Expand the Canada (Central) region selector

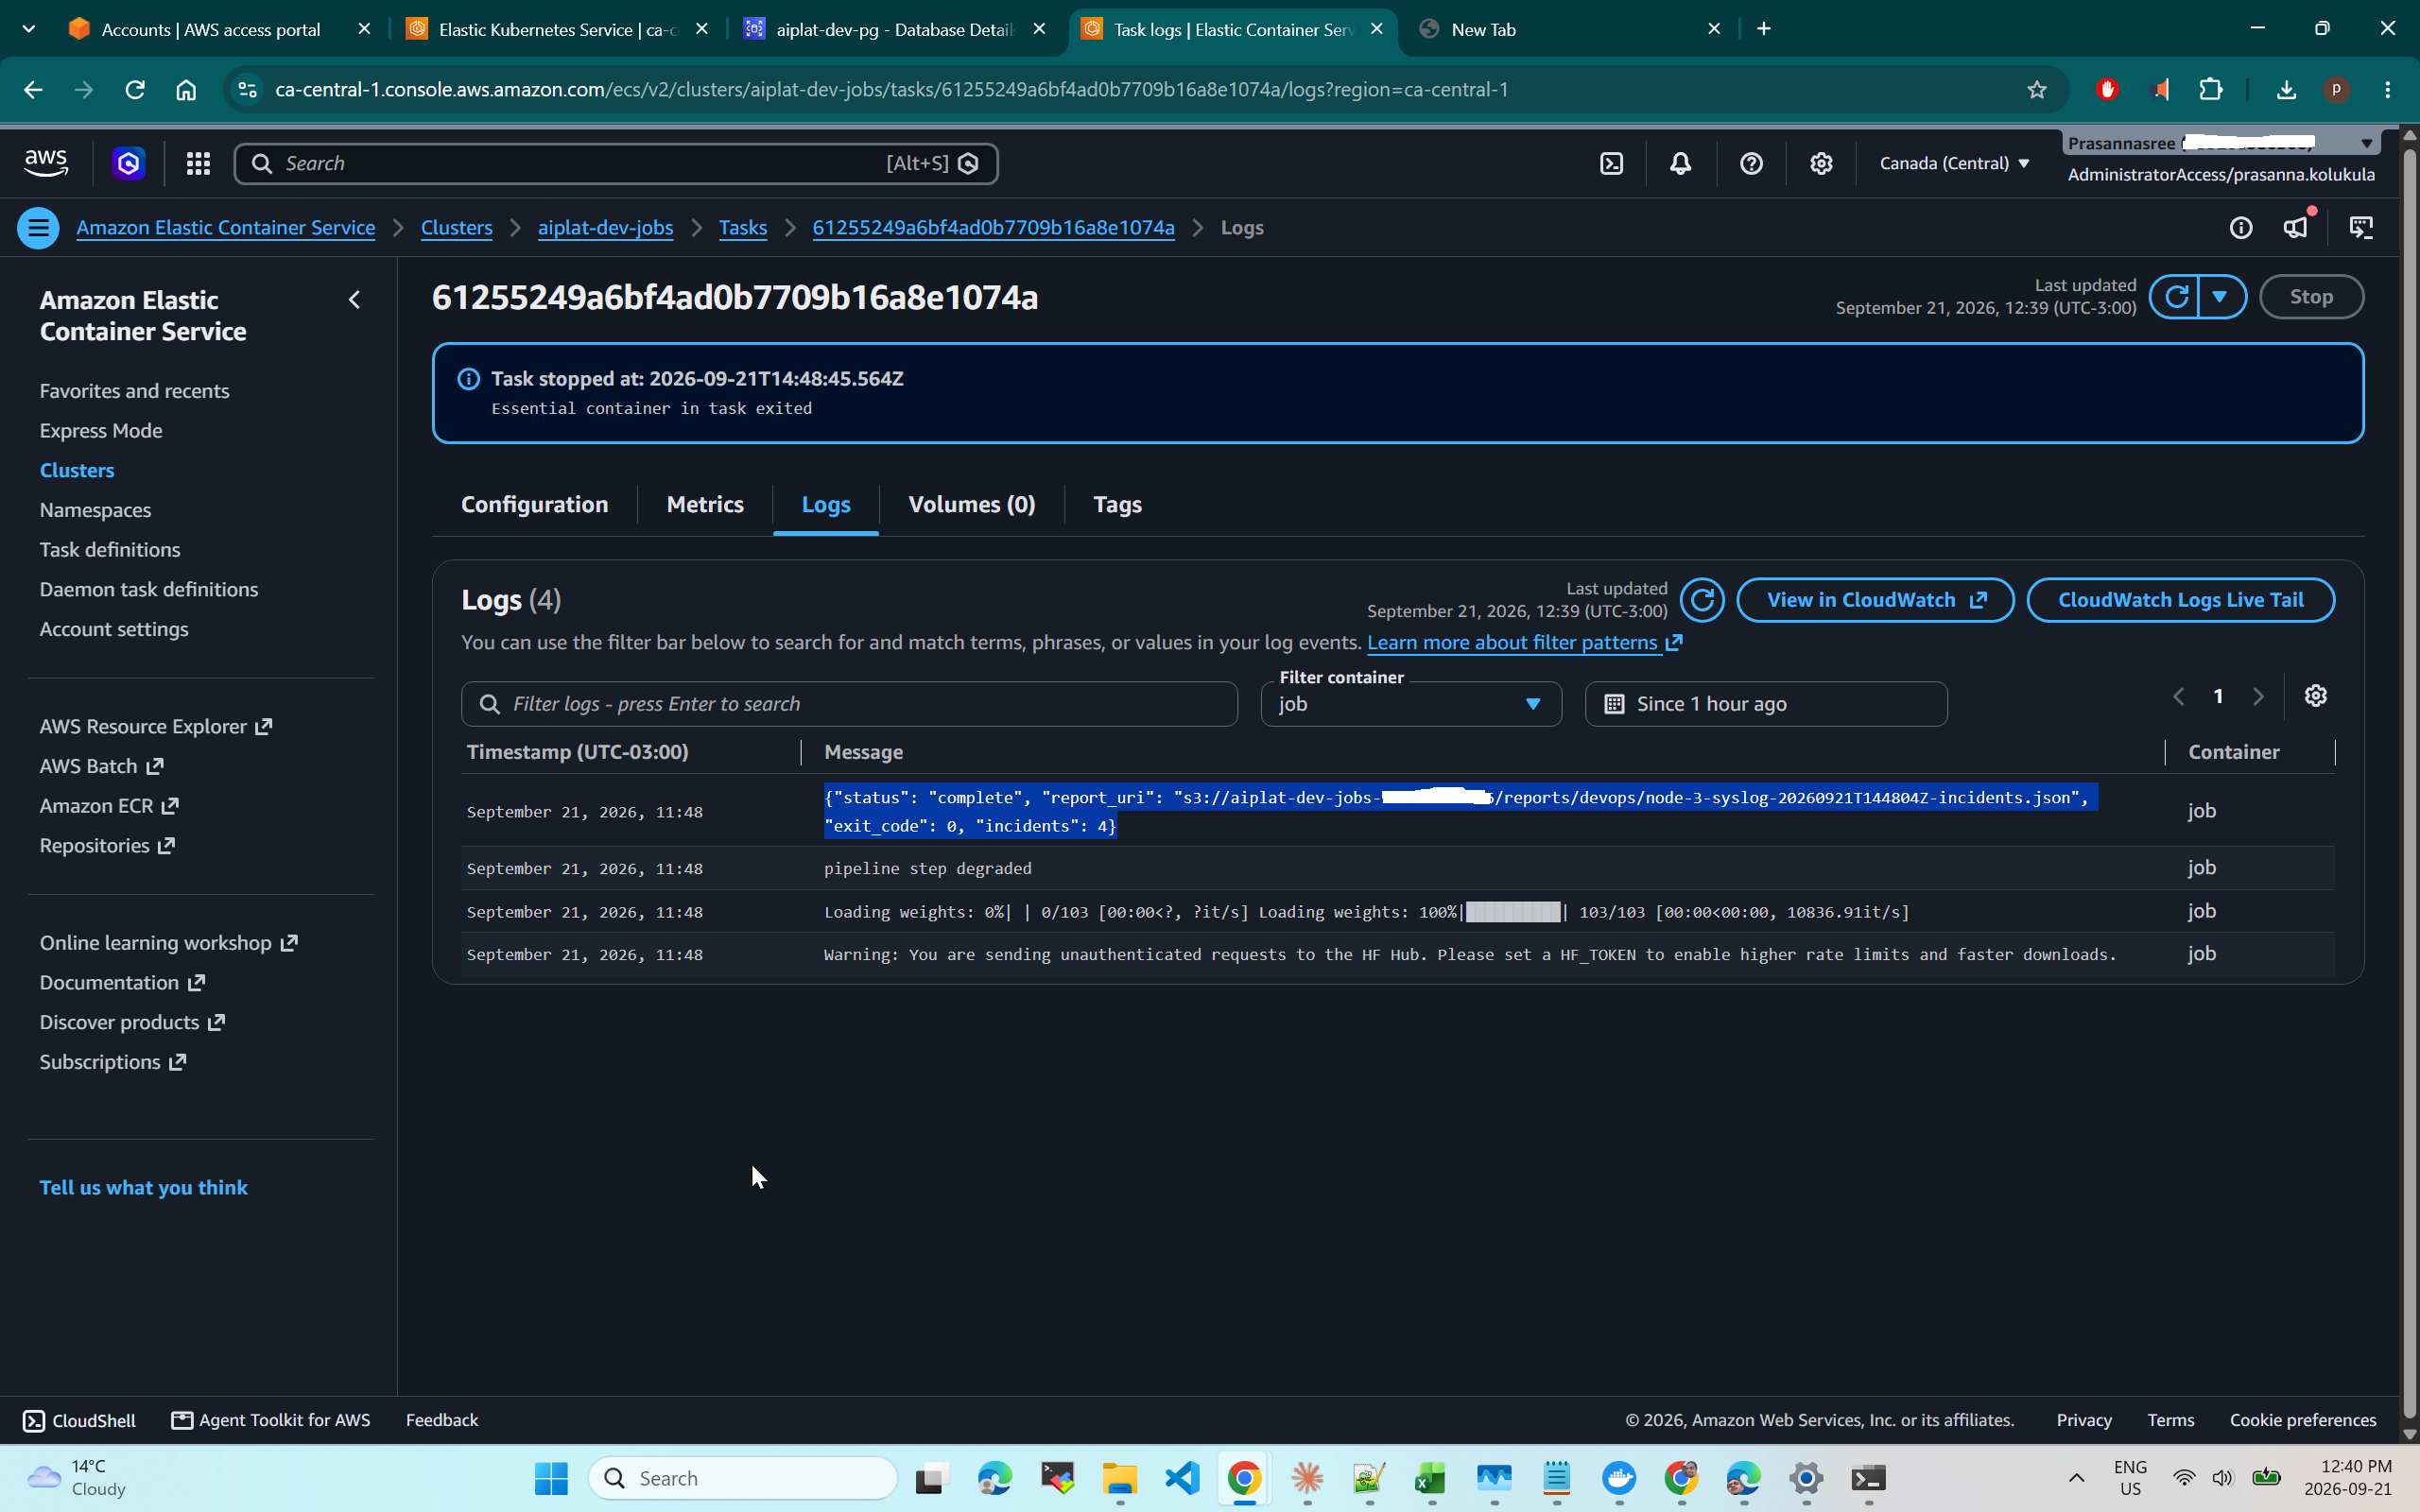[x=1954, y=163]
